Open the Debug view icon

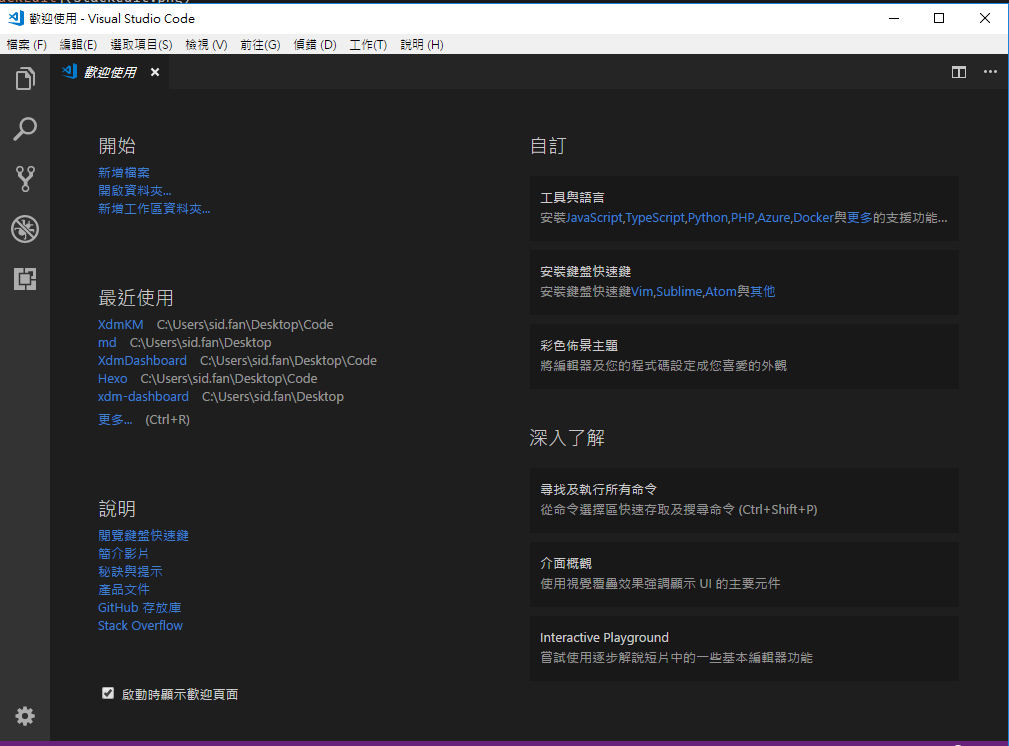[x=25, y=229]
